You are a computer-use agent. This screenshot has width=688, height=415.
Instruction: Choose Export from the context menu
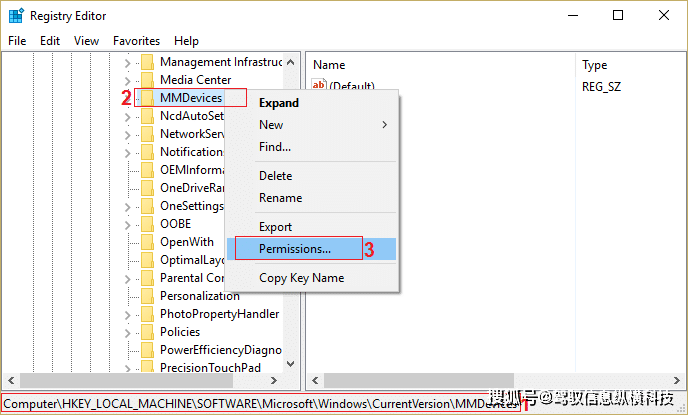pyautogui.click(x=275, y=227)
